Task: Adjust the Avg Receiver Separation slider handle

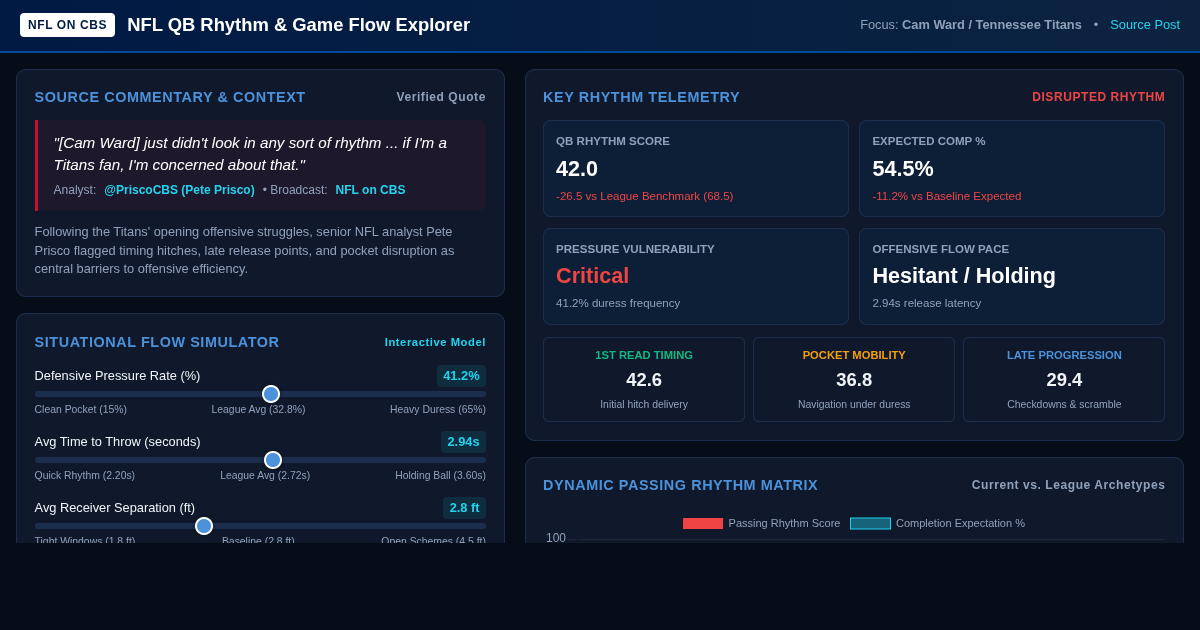Action: pos(204,526)
